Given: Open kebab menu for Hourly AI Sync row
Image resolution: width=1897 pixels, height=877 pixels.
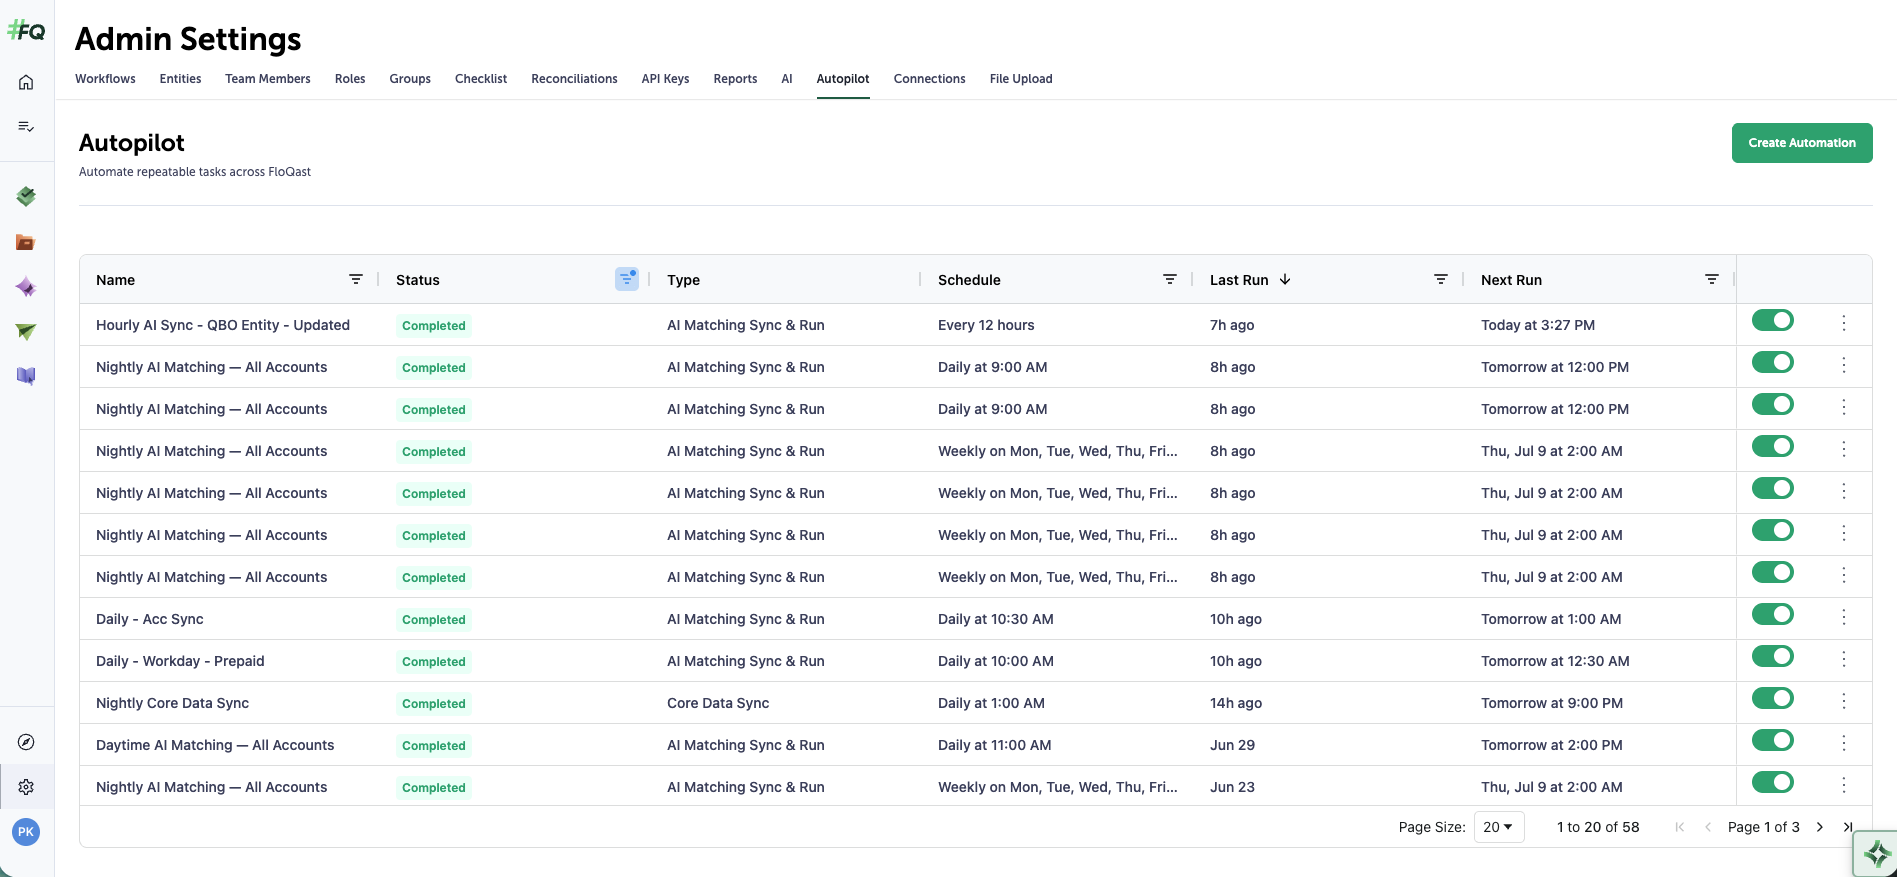Looking at the screenshot, I should pos(1844,323).
